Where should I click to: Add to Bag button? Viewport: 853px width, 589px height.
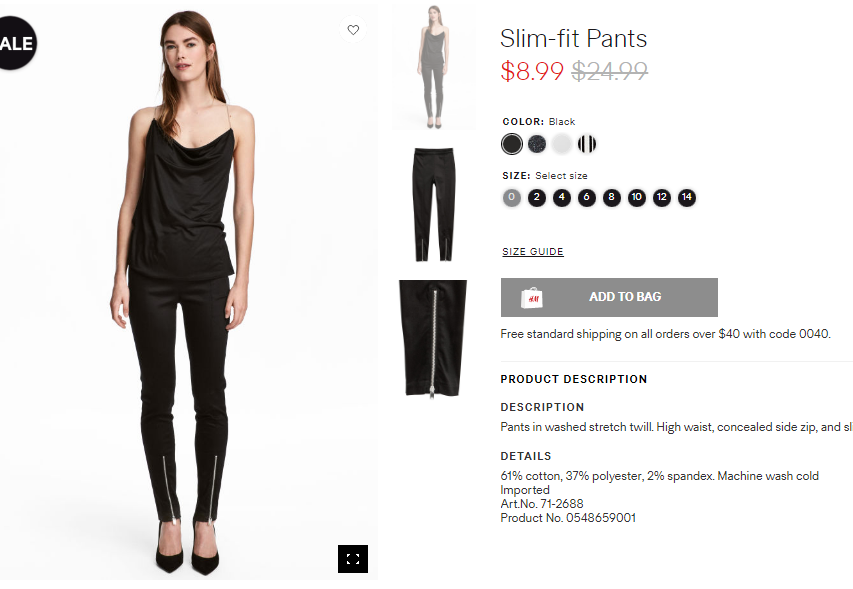[x=609, y=297]
